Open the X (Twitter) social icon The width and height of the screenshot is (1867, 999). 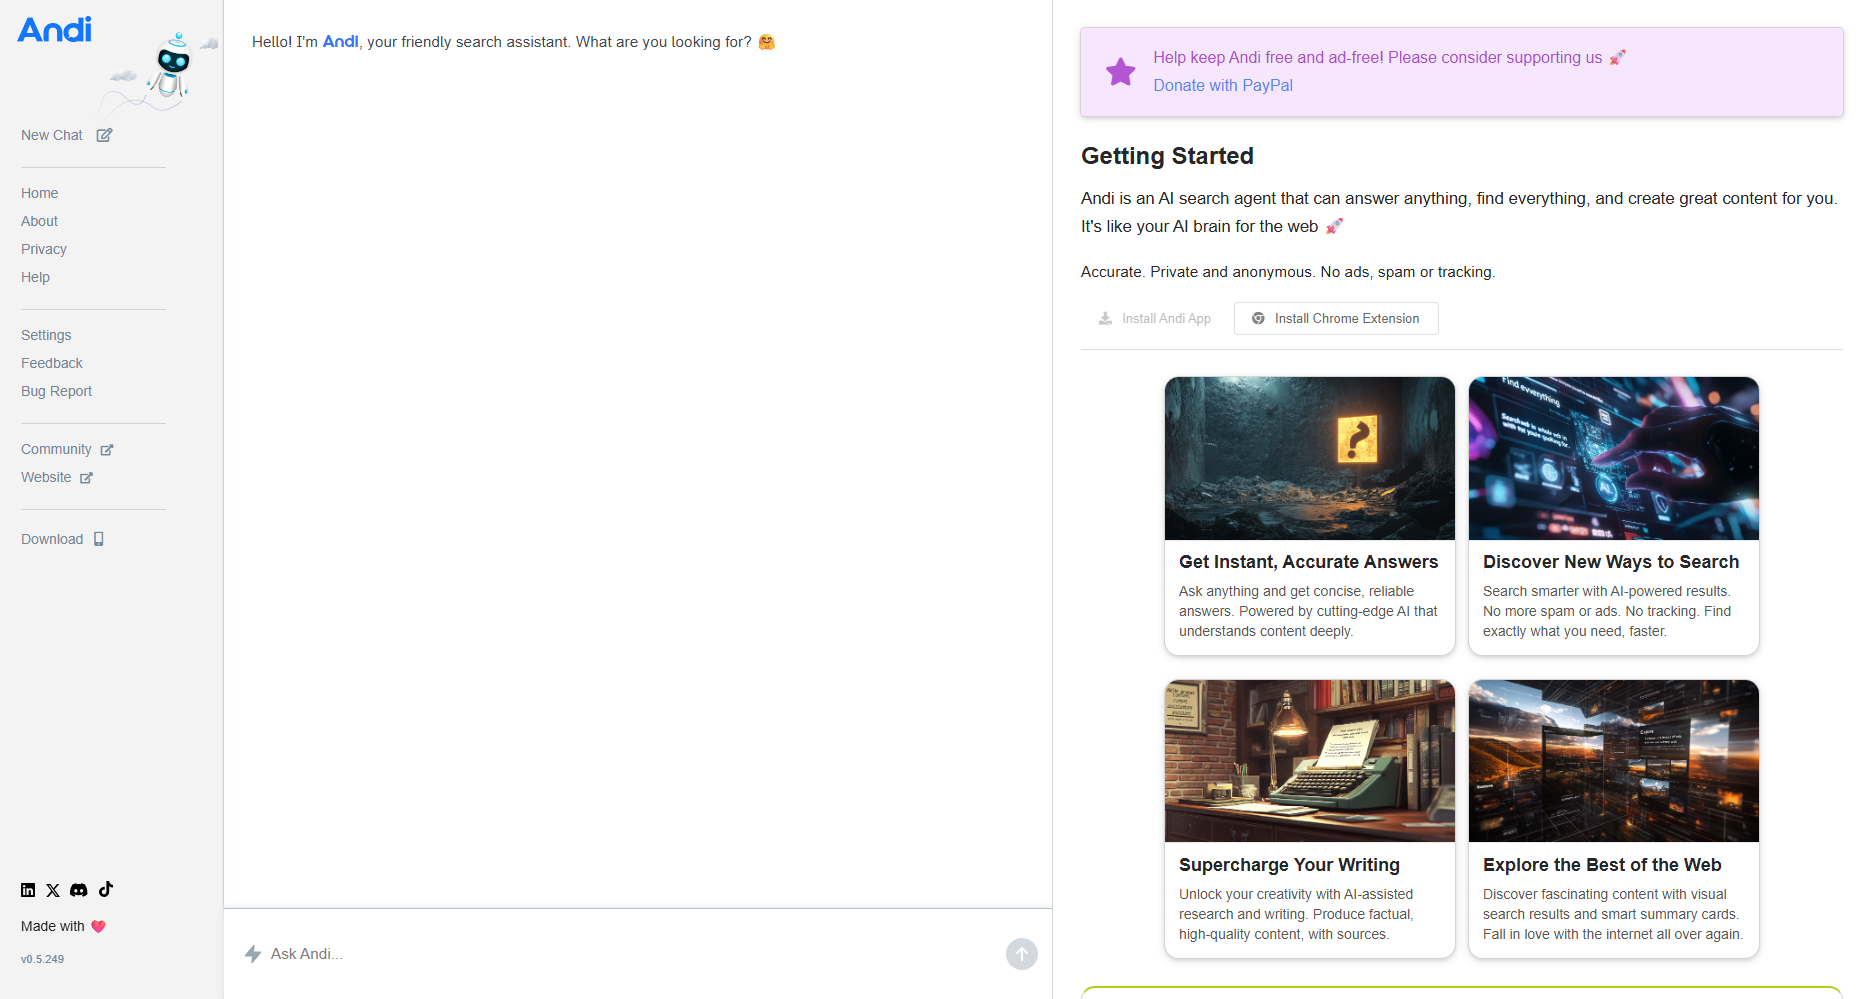point(53,890)
